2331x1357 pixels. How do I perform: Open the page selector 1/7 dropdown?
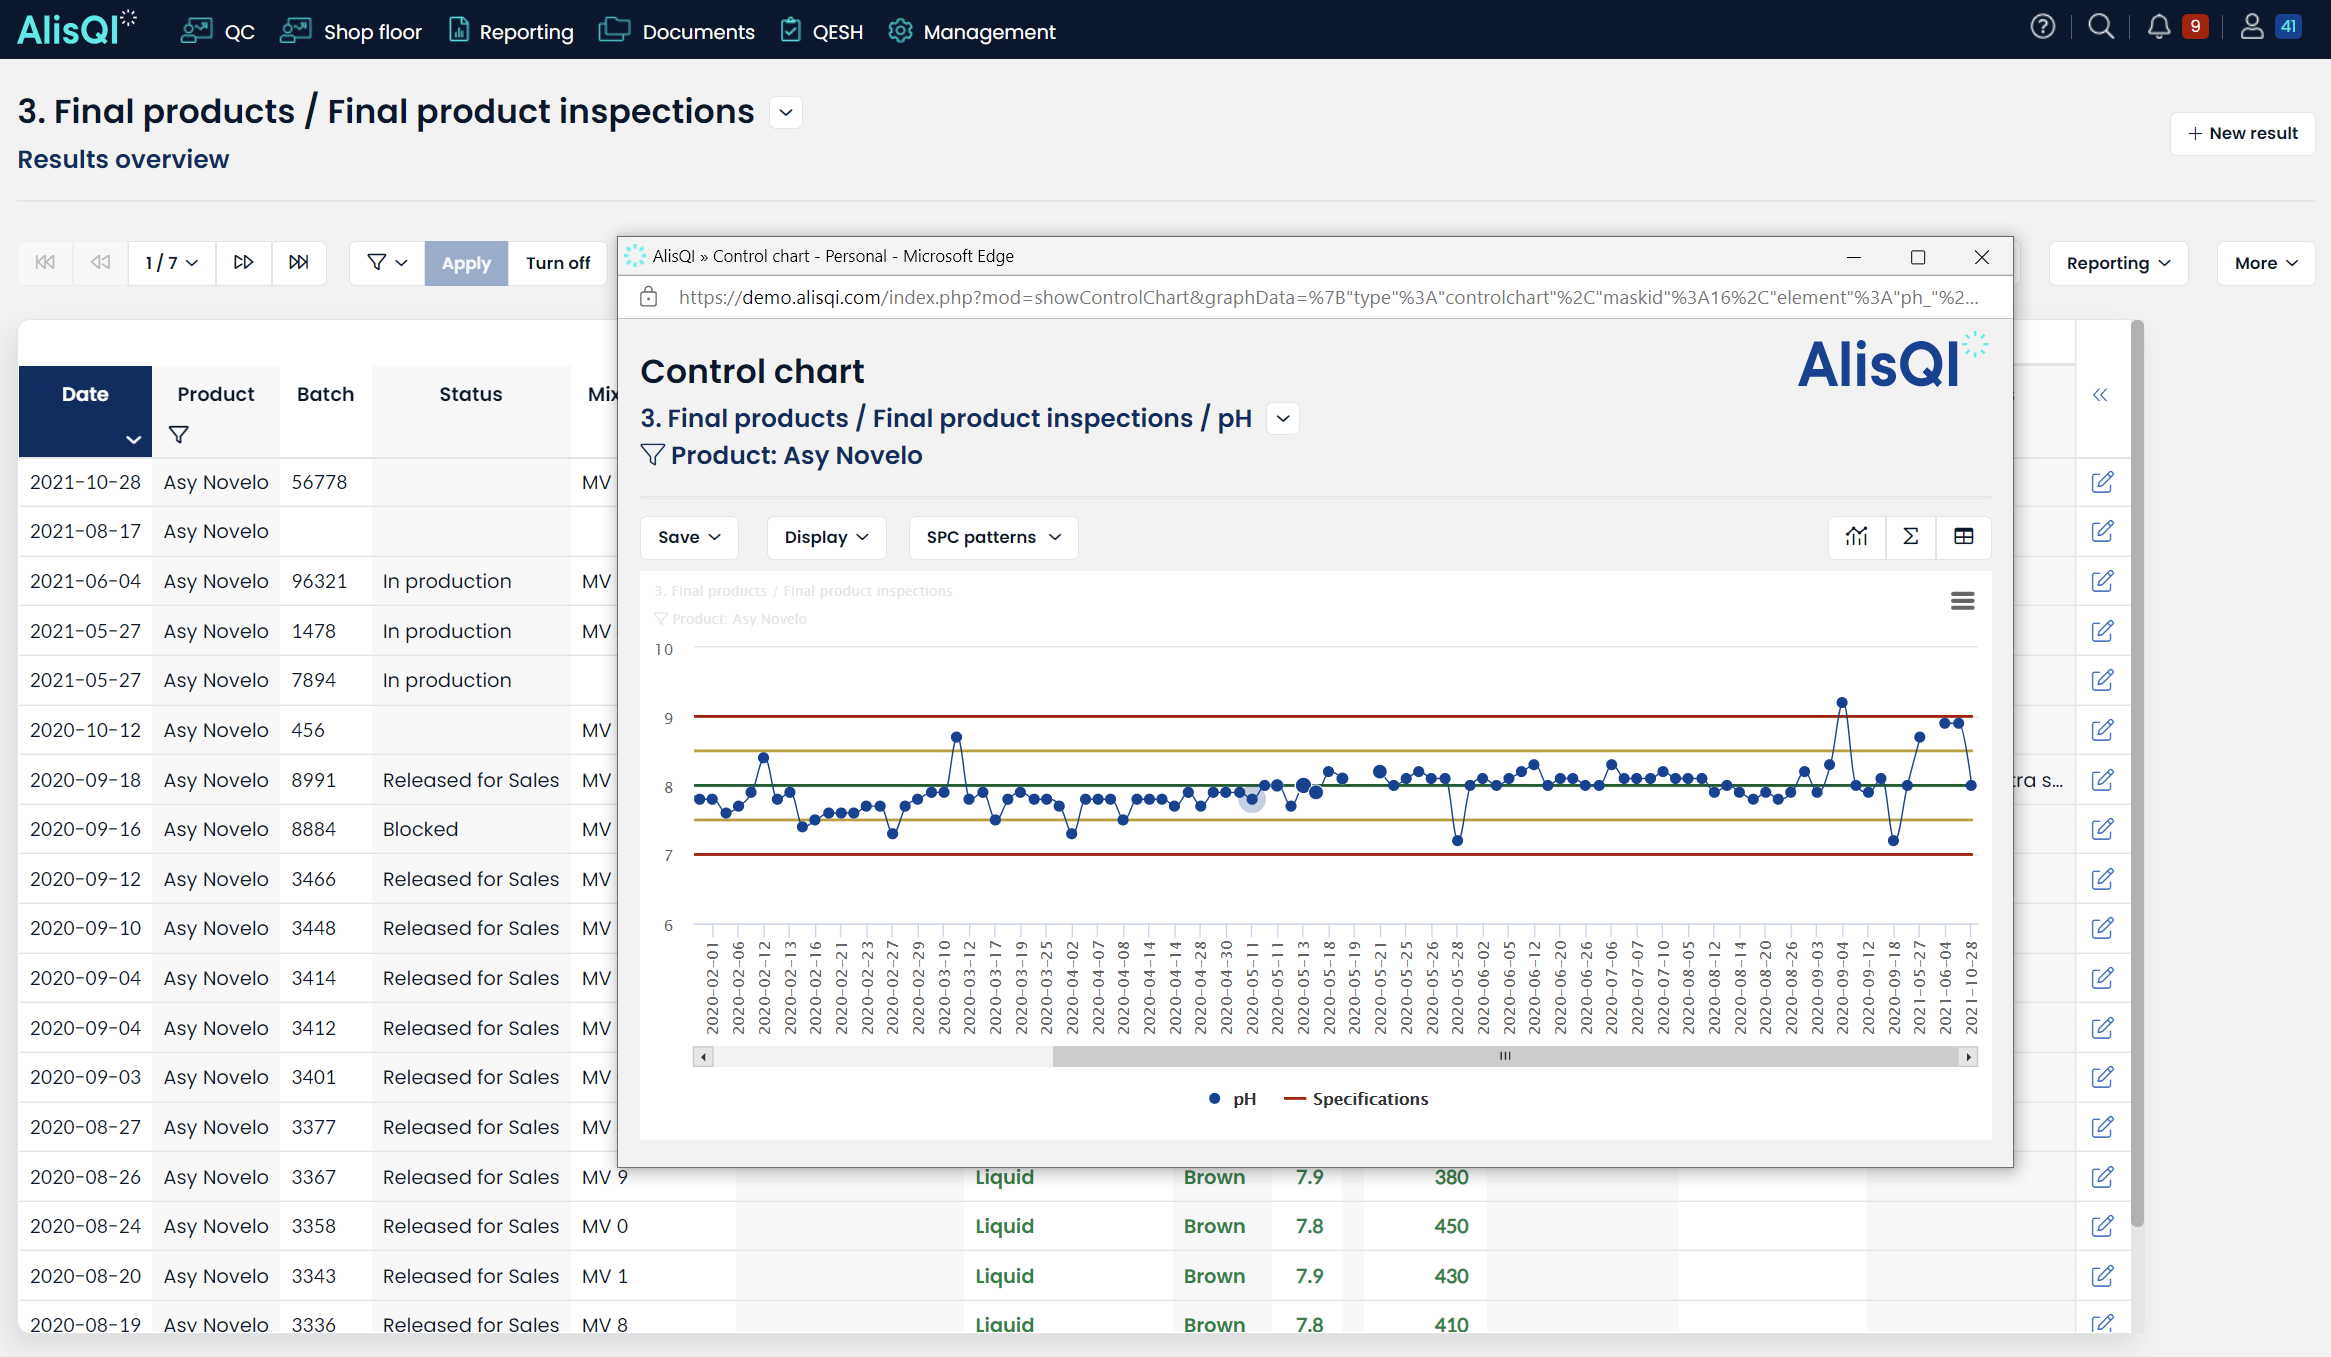(171, 263)
